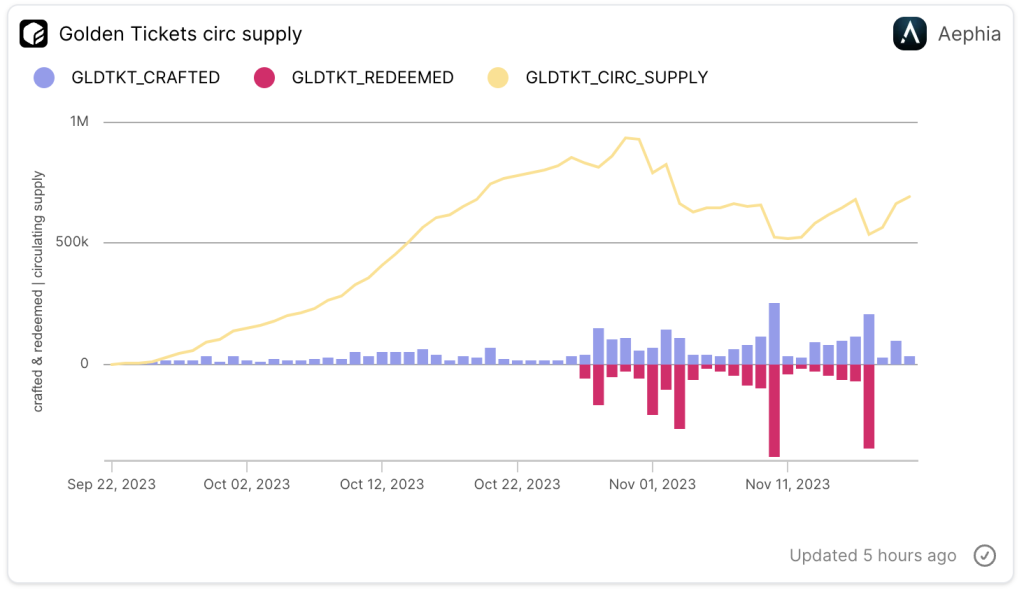Click the red GLDTKT_REDEEMED legend circle
This screenshot has height=592, width=1024.
pyautogui.click(x=265, y=77)
